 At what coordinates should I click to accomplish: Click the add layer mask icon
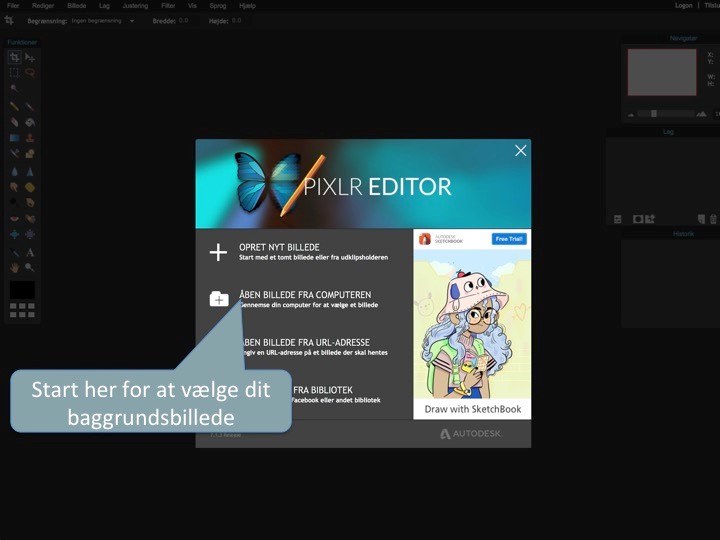pyautogui.click(x=637, y=219)
